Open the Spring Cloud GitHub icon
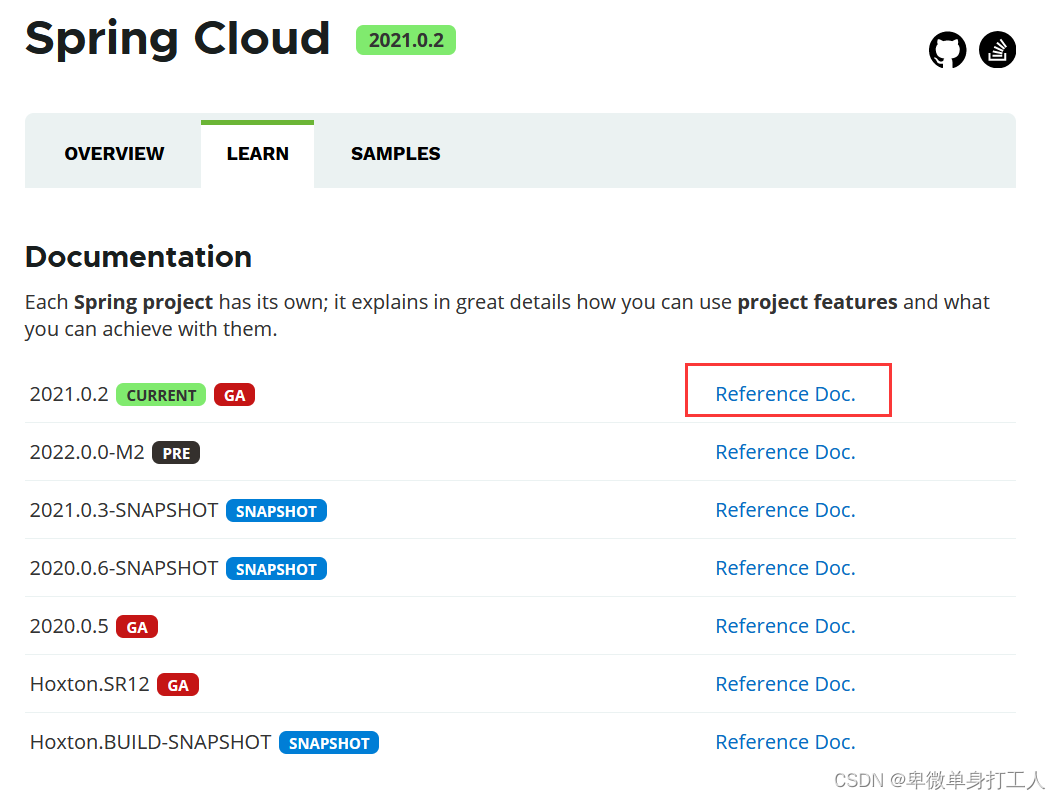The width and height of the screenshot is (1061, 800). 947,49
